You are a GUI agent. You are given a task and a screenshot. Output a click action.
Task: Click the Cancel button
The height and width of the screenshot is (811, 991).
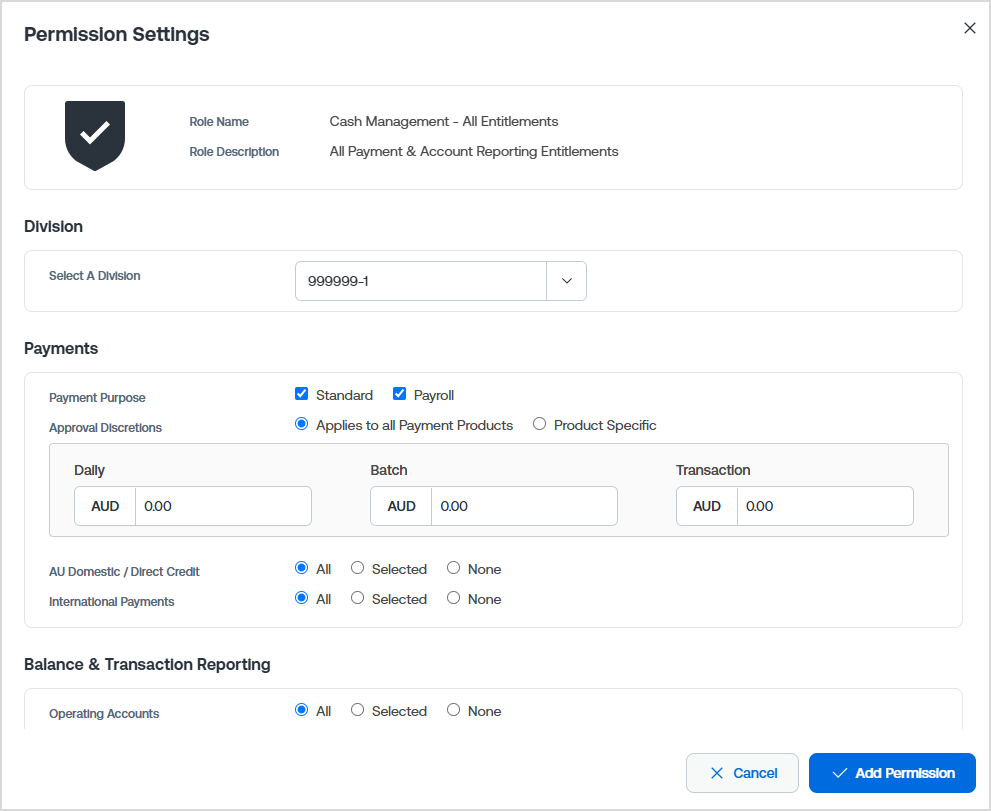pyautogui.click(x=742, y=772)
